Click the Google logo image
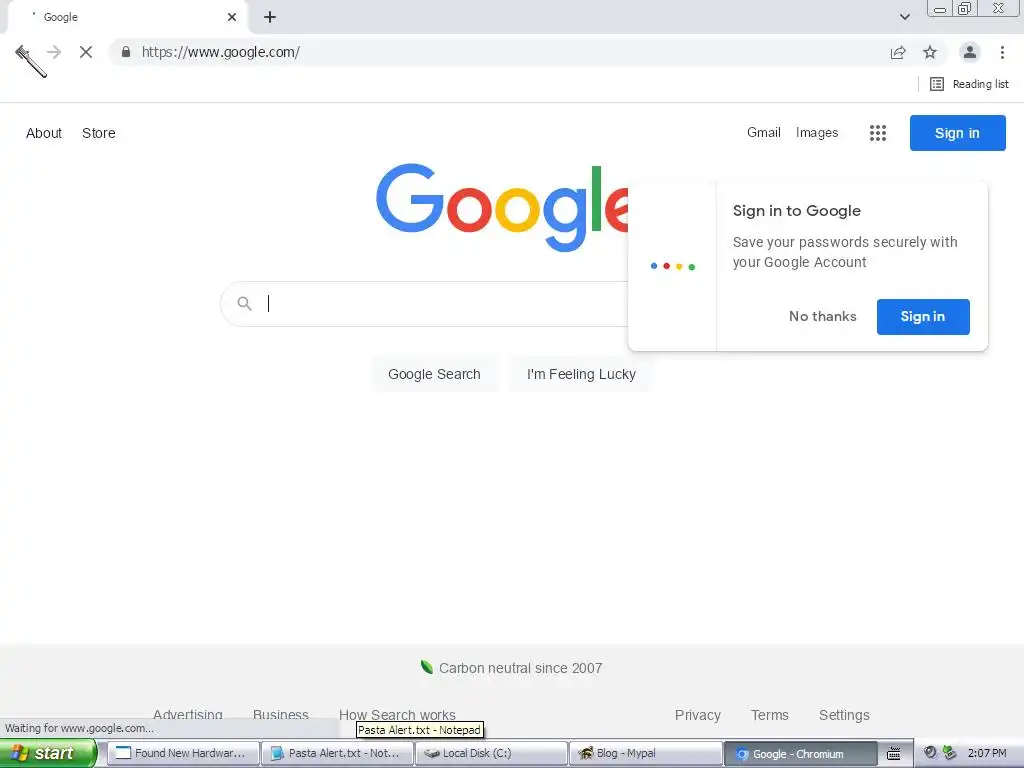 pyautogui.click(x=502, y=207)
